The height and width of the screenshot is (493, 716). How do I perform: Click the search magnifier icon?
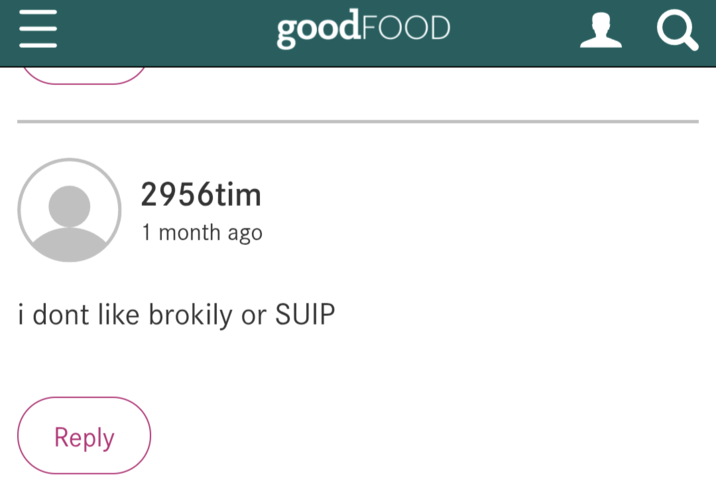point(676,31)
